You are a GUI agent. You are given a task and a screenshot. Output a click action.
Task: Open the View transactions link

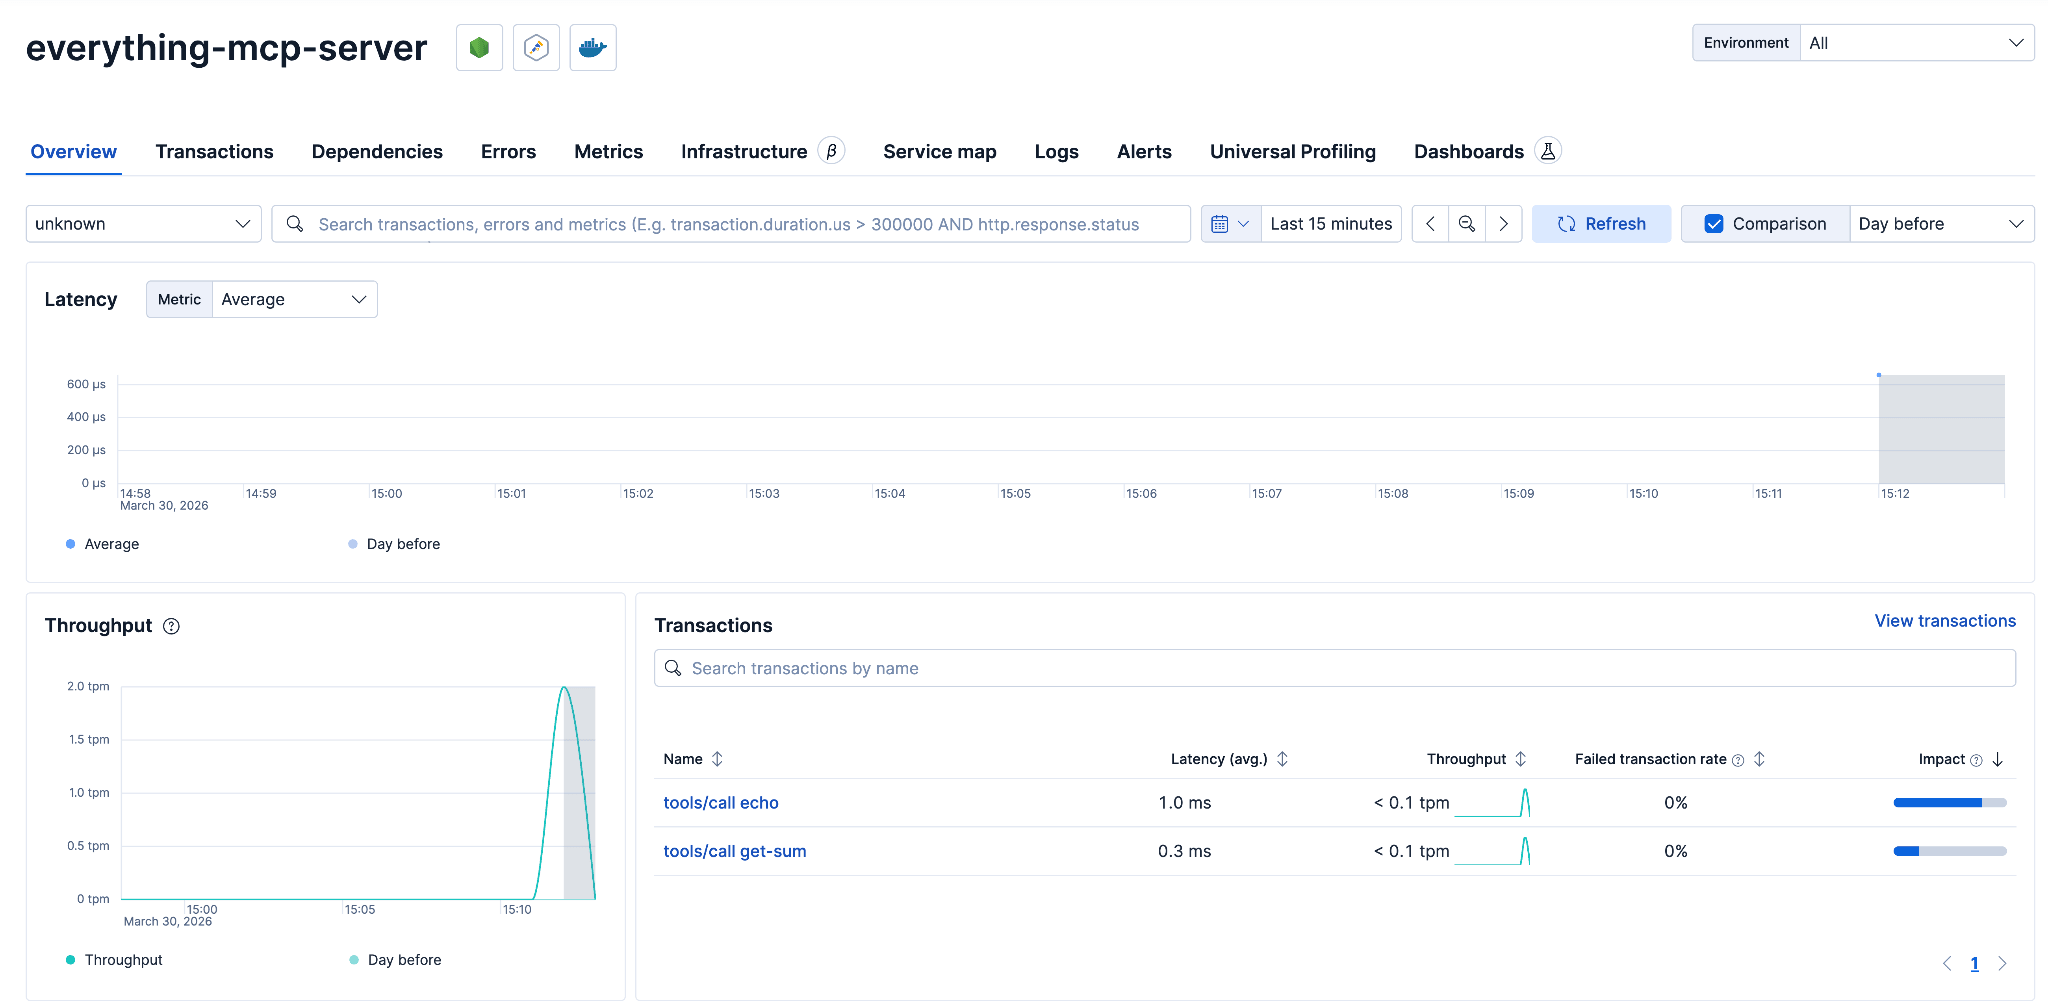[1945, 621]
